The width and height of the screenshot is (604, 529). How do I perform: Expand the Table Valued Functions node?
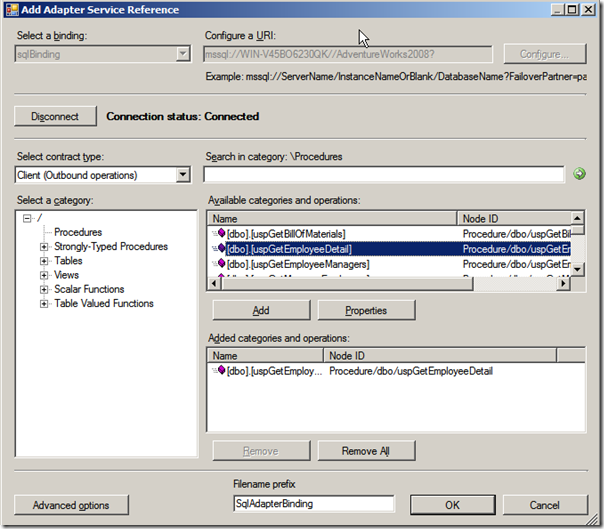tap(44, 304)
